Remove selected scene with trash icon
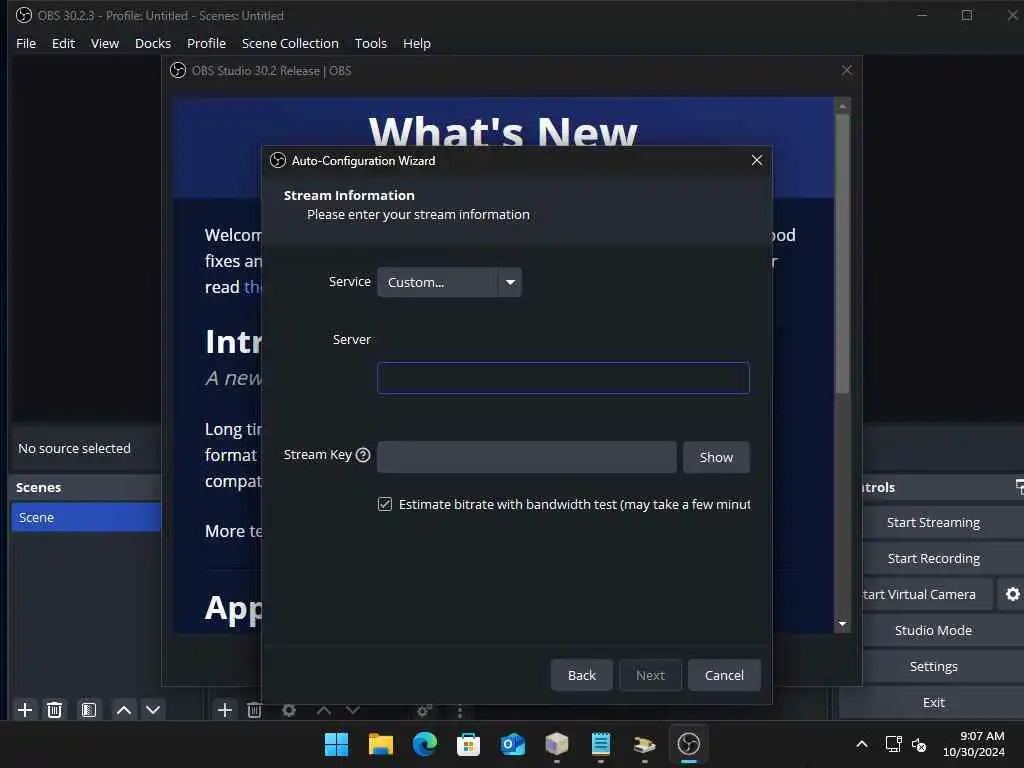1024x768 pixels. click(x=55, y=709)
